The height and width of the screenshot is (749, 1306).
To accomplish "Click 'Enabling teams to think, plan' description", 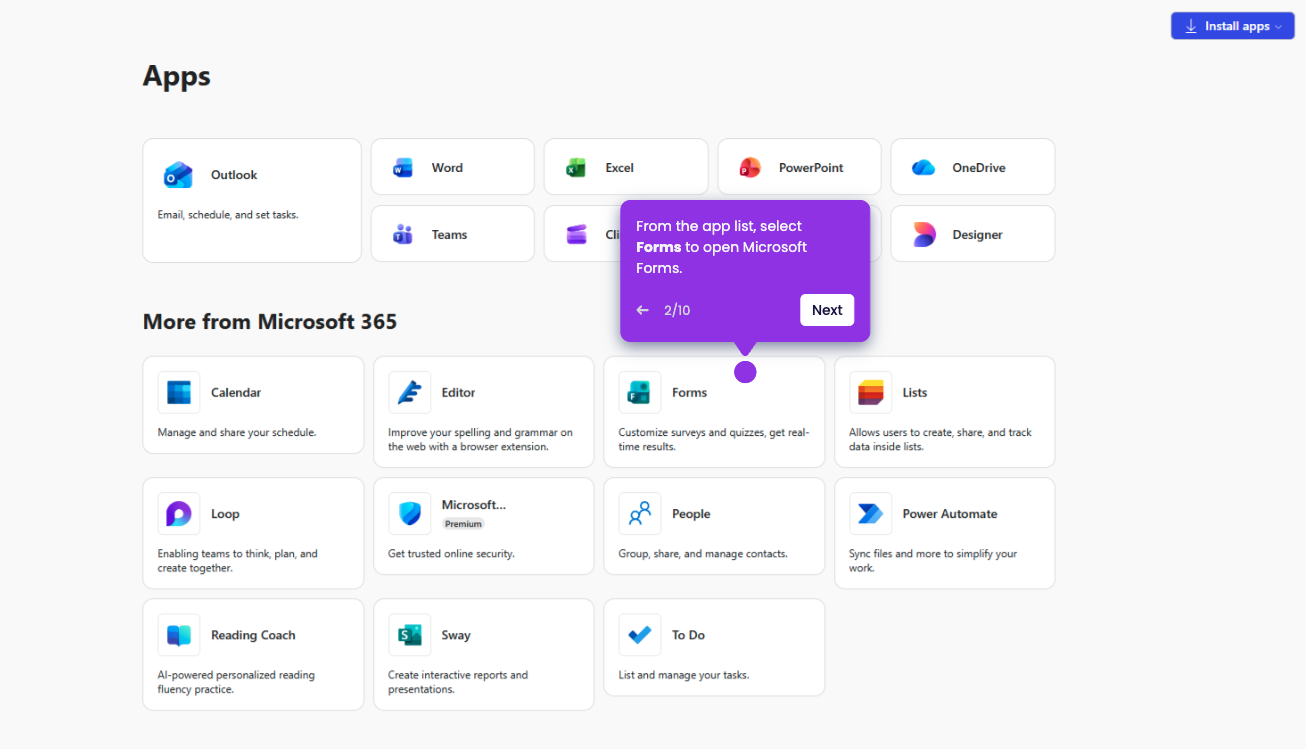I will 238,561.
